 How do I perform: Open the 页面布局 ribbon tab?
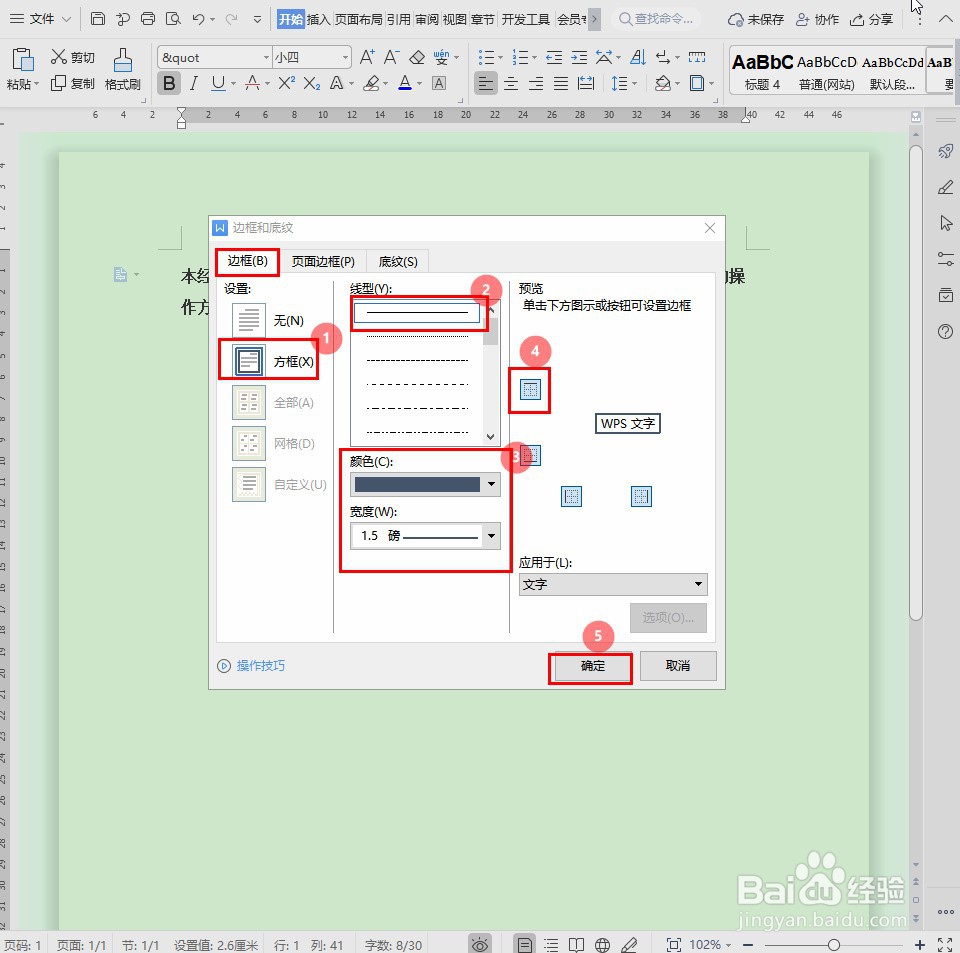point(359,19)
